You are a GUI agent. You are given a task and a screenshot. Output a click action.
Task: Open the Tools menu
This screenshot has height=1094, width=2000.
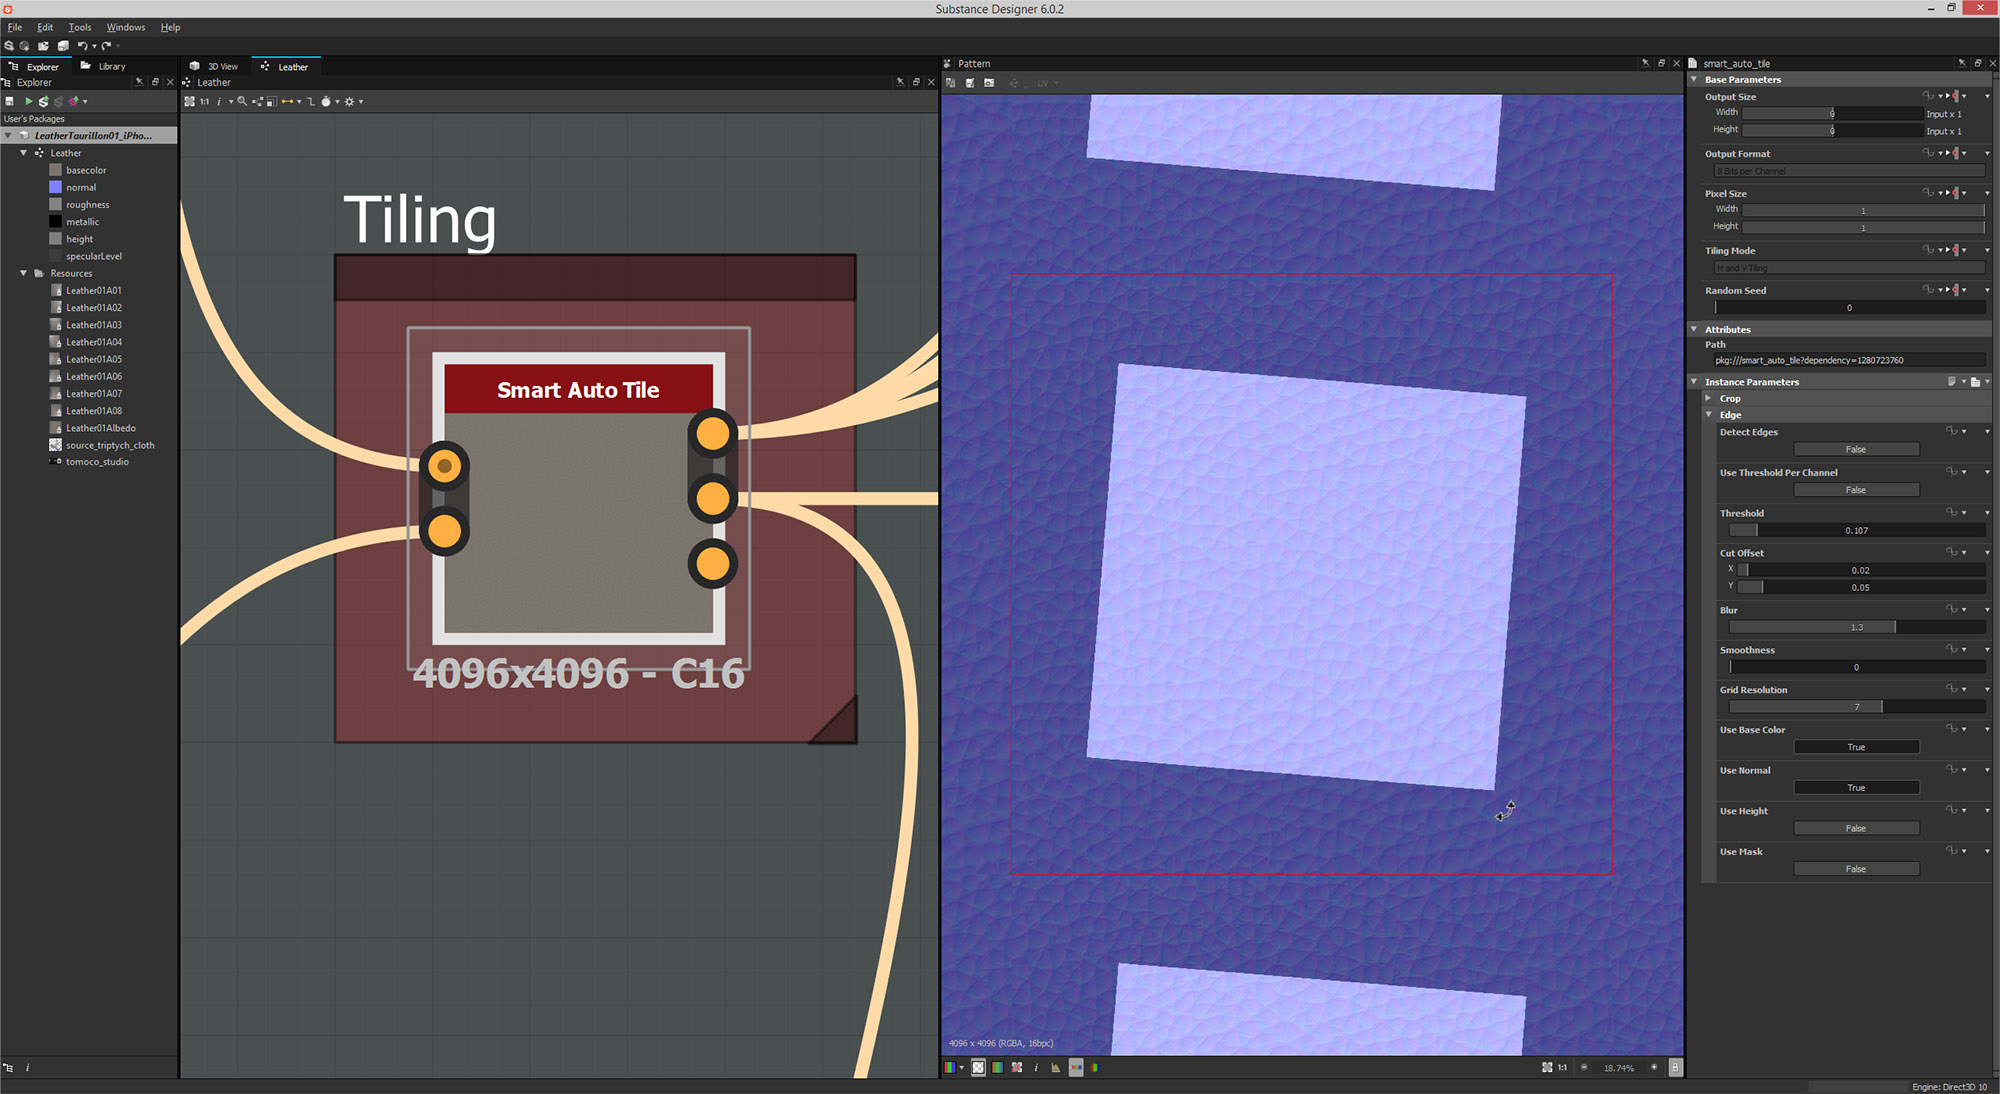point(79,27)
